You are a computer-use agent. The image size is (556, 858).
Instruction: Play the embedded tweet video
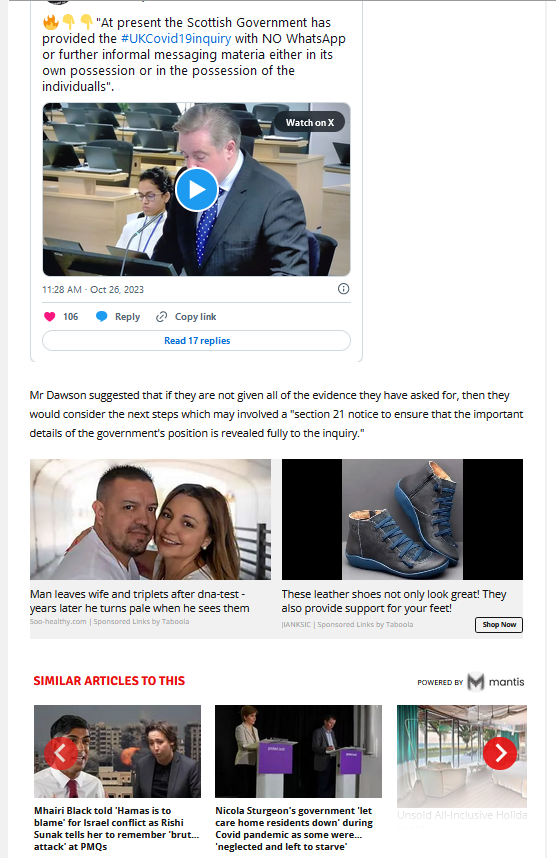point(197,189)
